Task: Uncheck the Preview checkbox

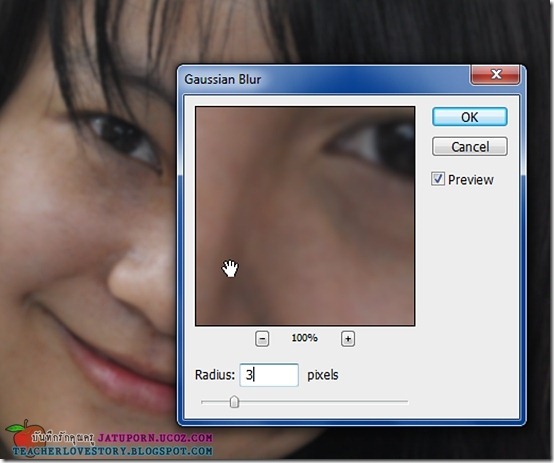Action: [437, 179]
